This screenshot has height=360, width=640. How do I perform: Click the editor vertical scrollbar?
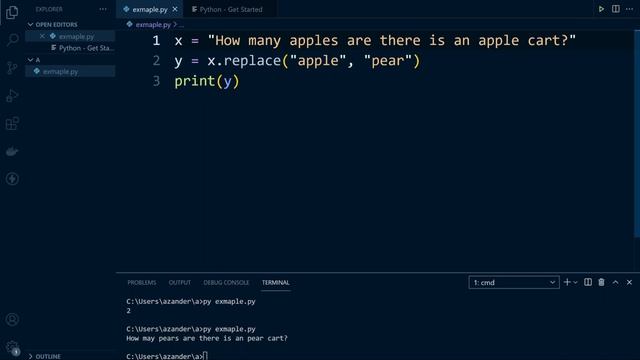point(637,134)
